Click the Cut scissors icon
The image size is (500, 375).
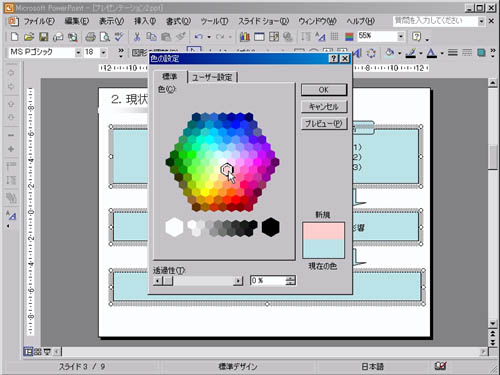[x=137, y=36]
